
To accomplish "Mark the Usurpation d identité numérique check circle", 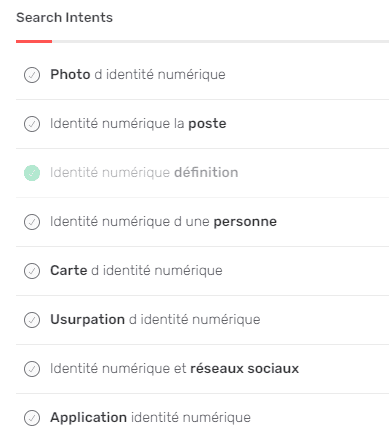I will tap(32, 320).
